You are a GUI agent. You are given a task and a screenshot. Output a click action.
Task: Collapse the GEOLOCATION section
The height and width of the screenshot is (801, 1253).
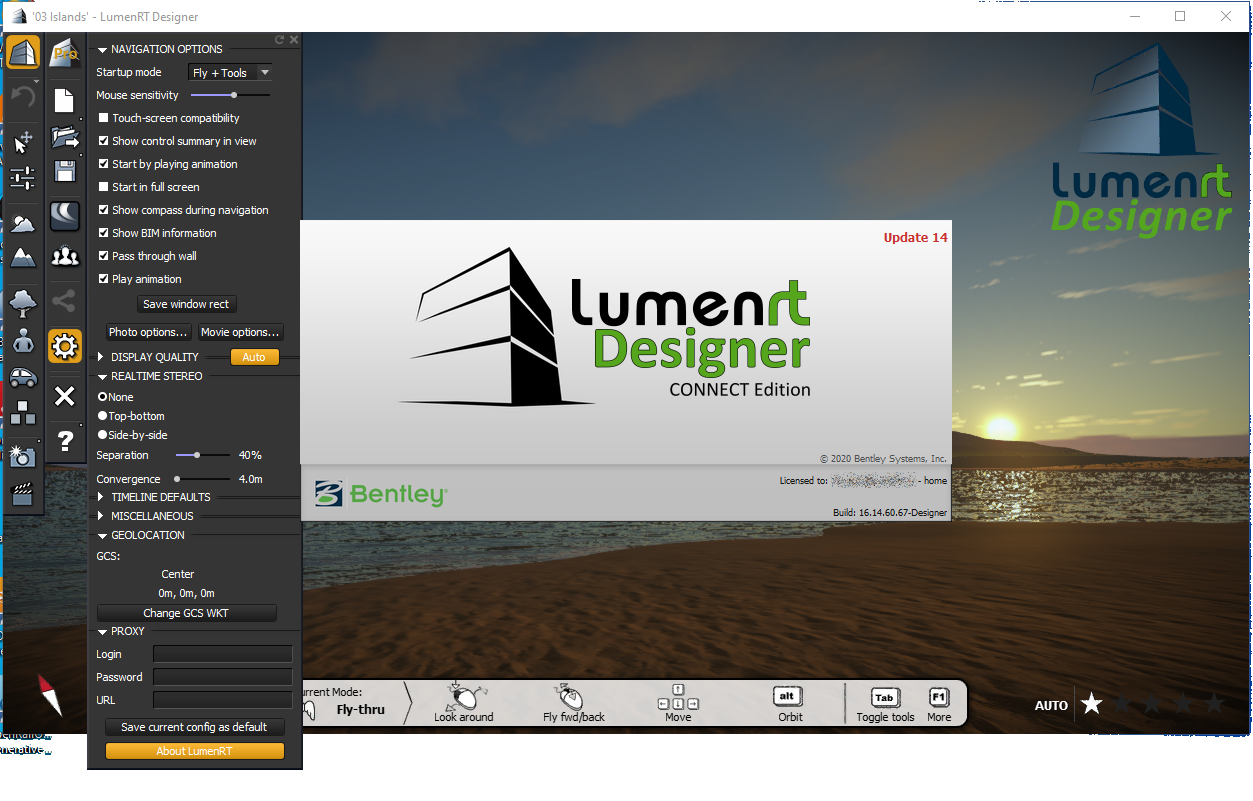coord(102,535)
